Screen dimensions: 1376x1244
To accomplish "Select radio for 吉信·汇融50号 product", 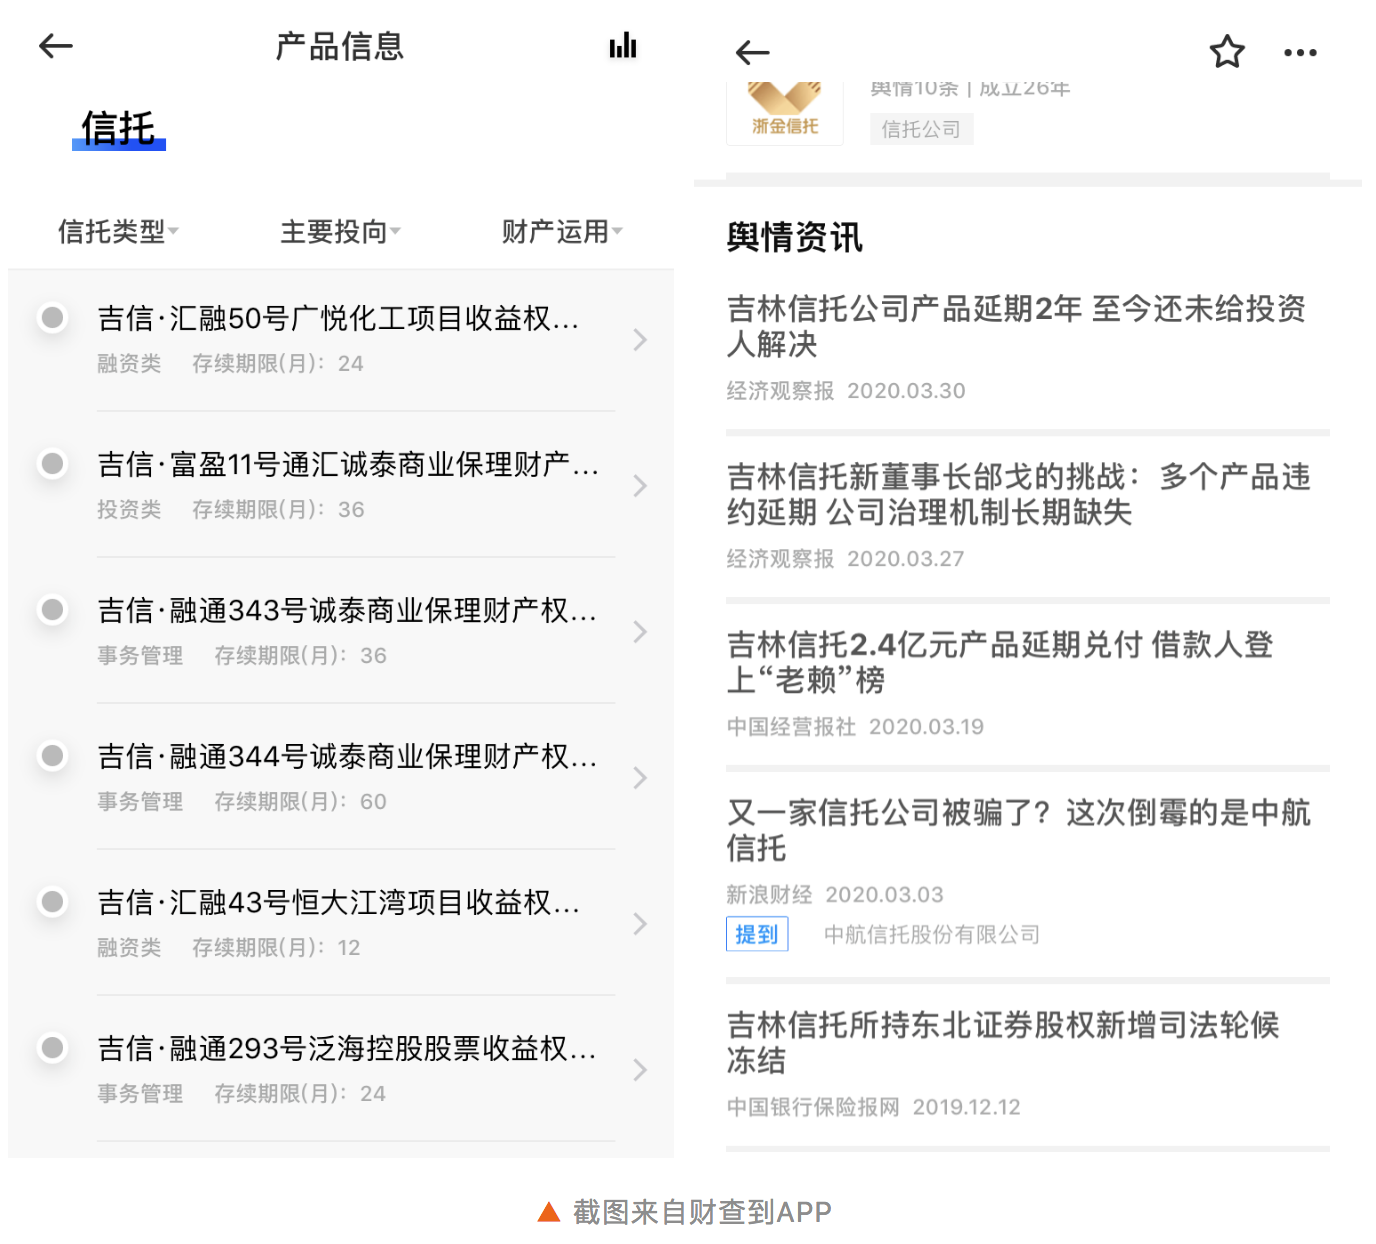I will 52,318.
